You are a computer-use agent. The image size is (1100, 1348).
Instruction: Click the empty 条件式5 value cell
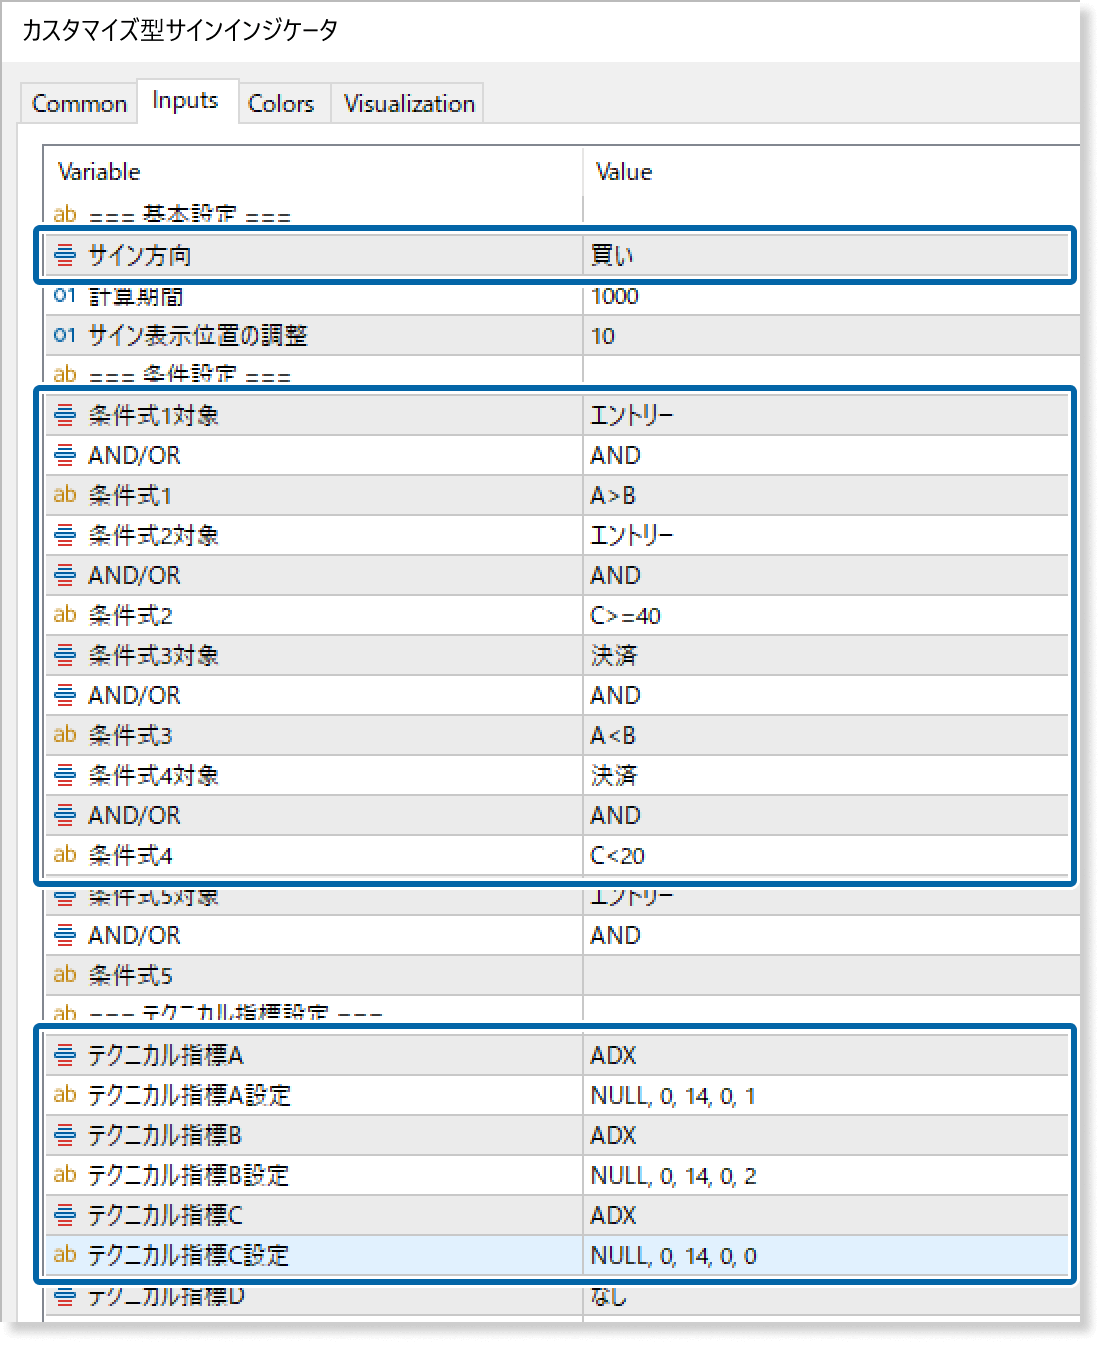pos(830,974)
